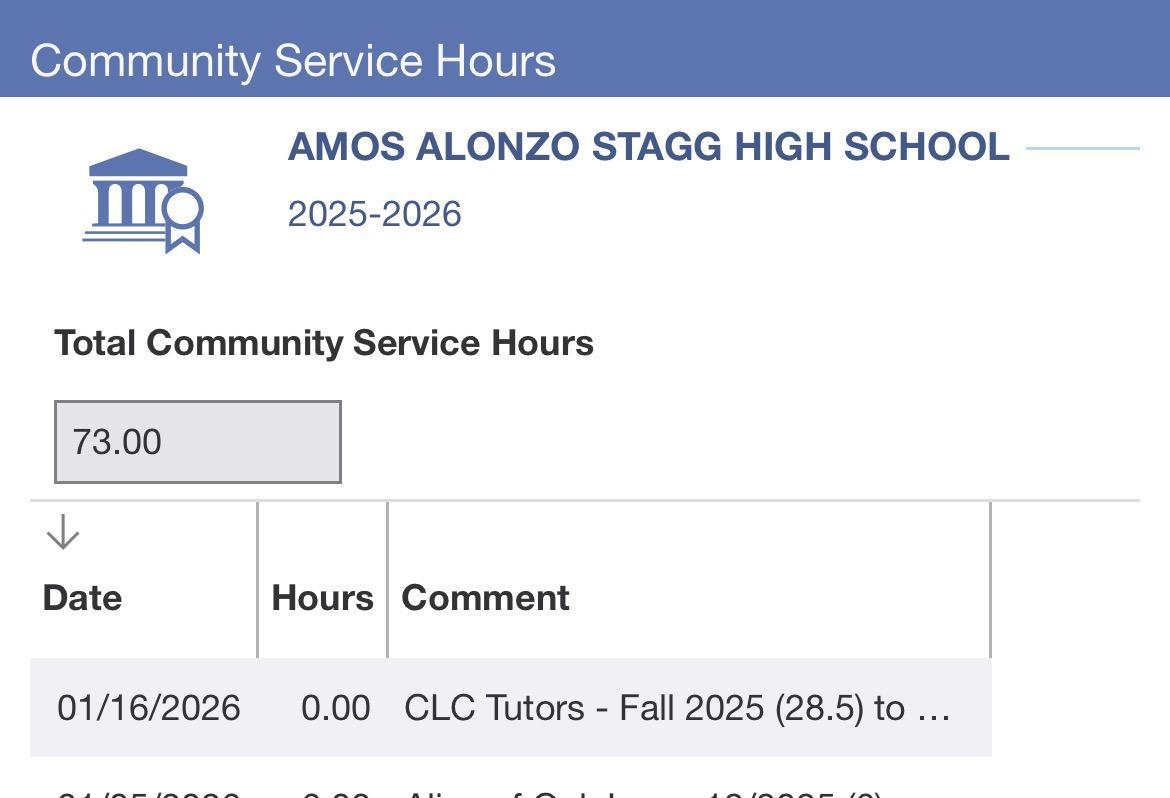Select the 01/16/2026 date cell
1170x798 pixels.
coord(148,708)
